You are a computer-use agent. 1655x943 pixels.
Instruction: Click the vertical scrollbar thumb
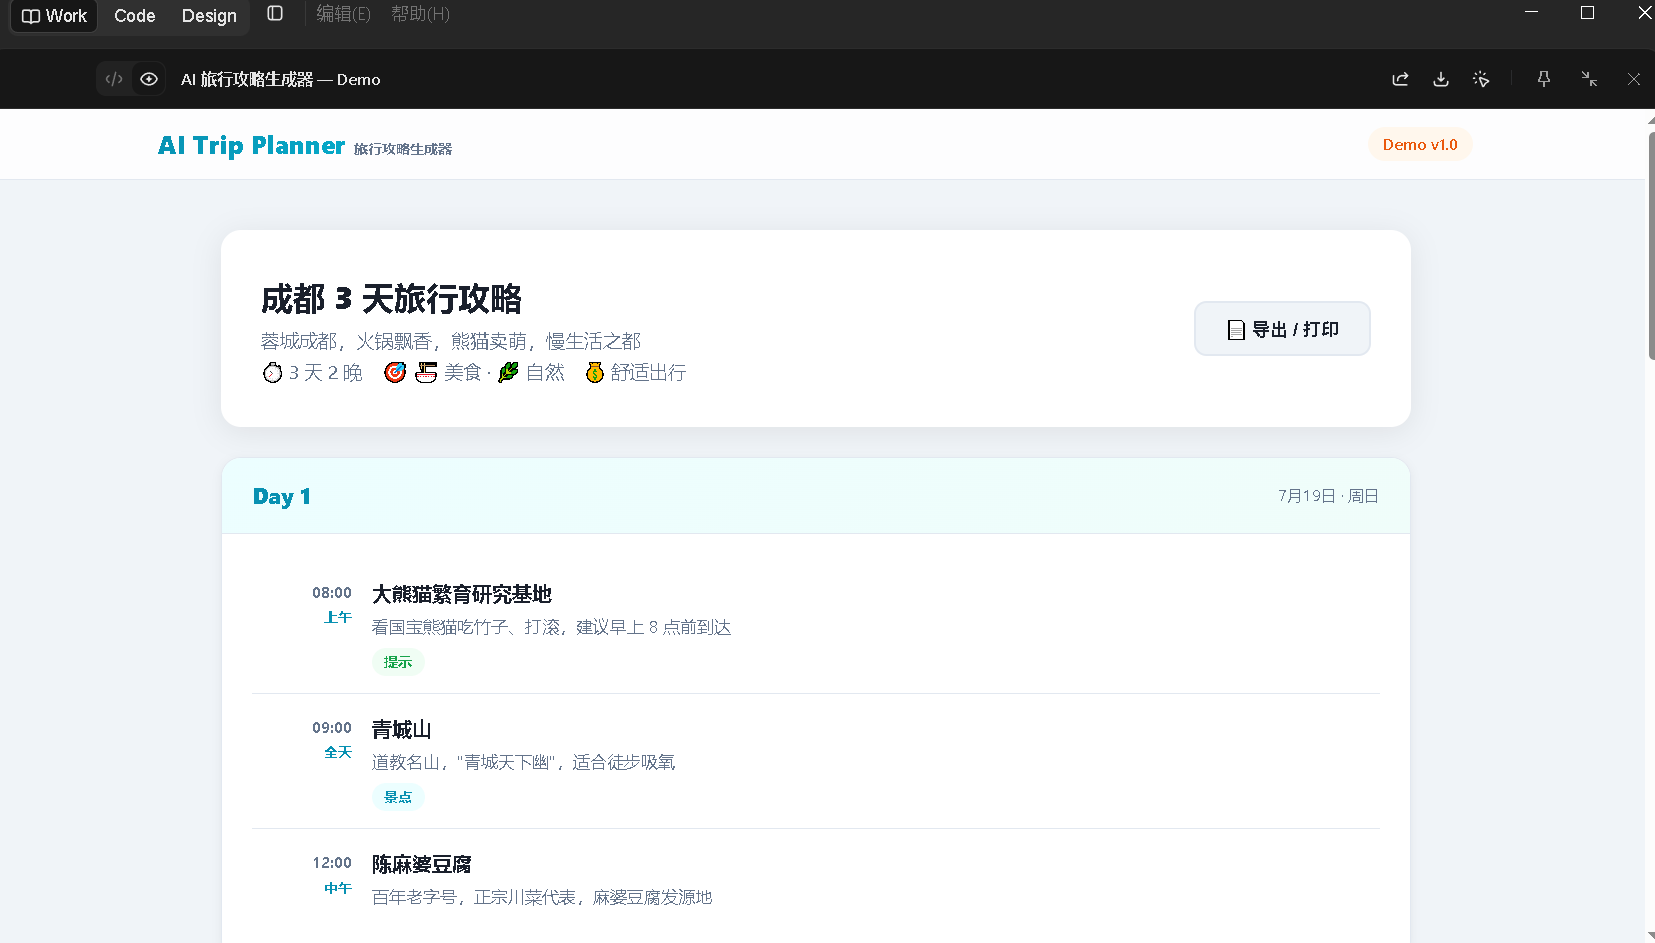click(x=1650, y=245)
